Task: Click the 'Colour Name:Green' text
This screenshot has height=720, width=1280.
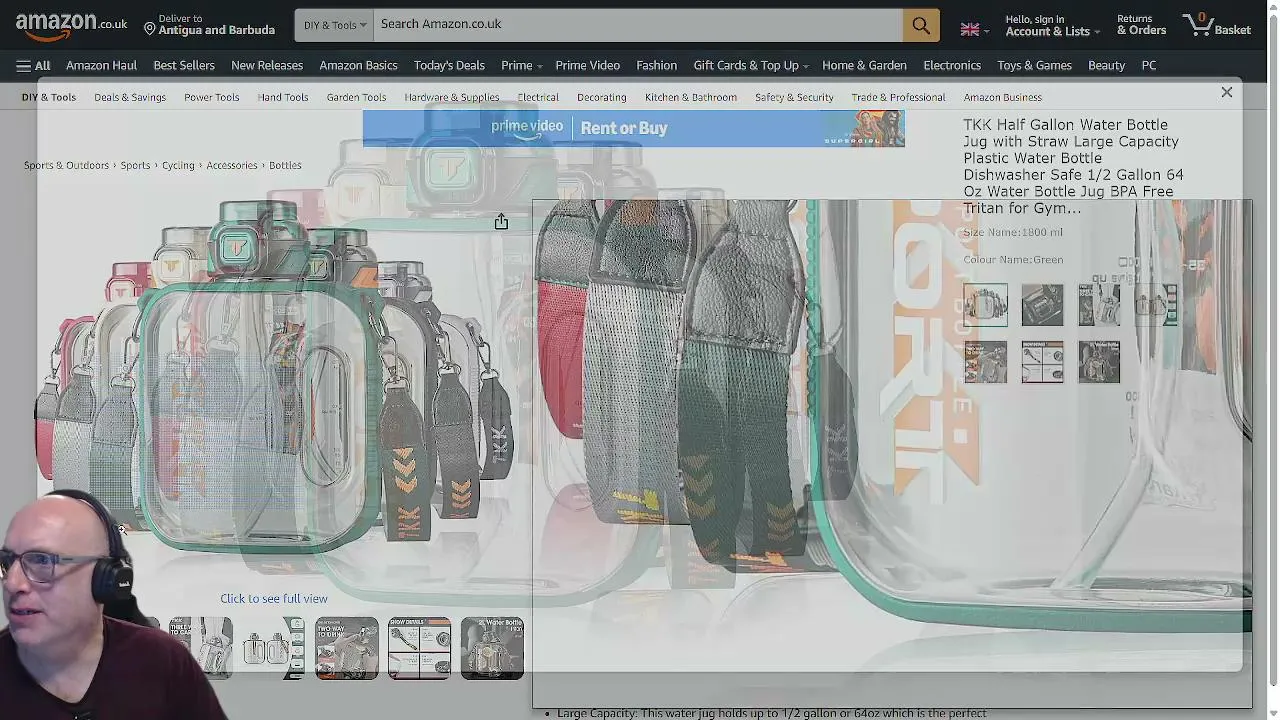Action: pyautogui.click(x=1013, y=260)
